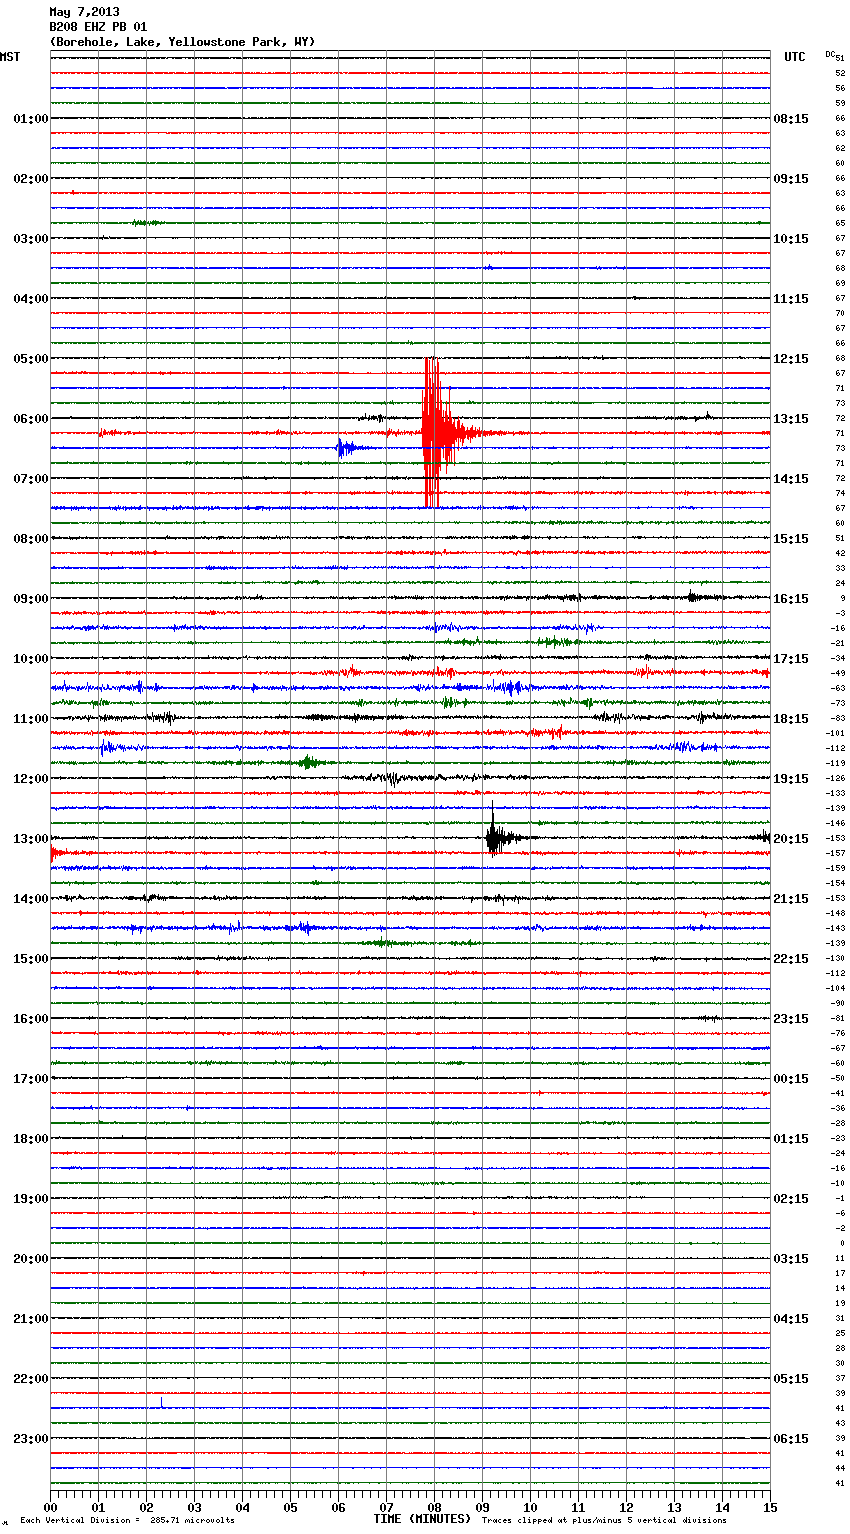The image size is (850, 1534).
Task: Click the 10:00 MST hour label
Action: (x=30, y=659)
